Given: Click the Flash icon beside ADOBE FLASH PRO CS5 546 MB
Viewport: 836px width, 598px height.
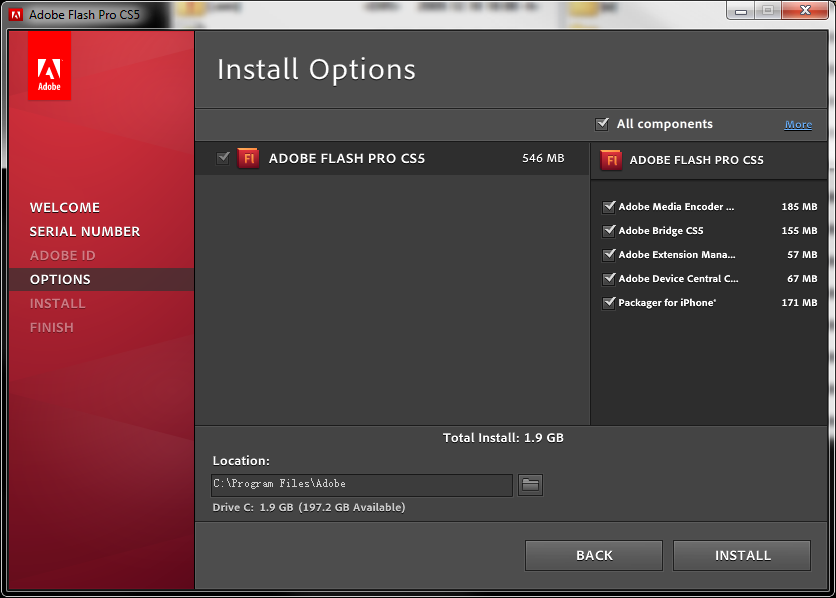Looking at the screenshot, I should (248, 158).
